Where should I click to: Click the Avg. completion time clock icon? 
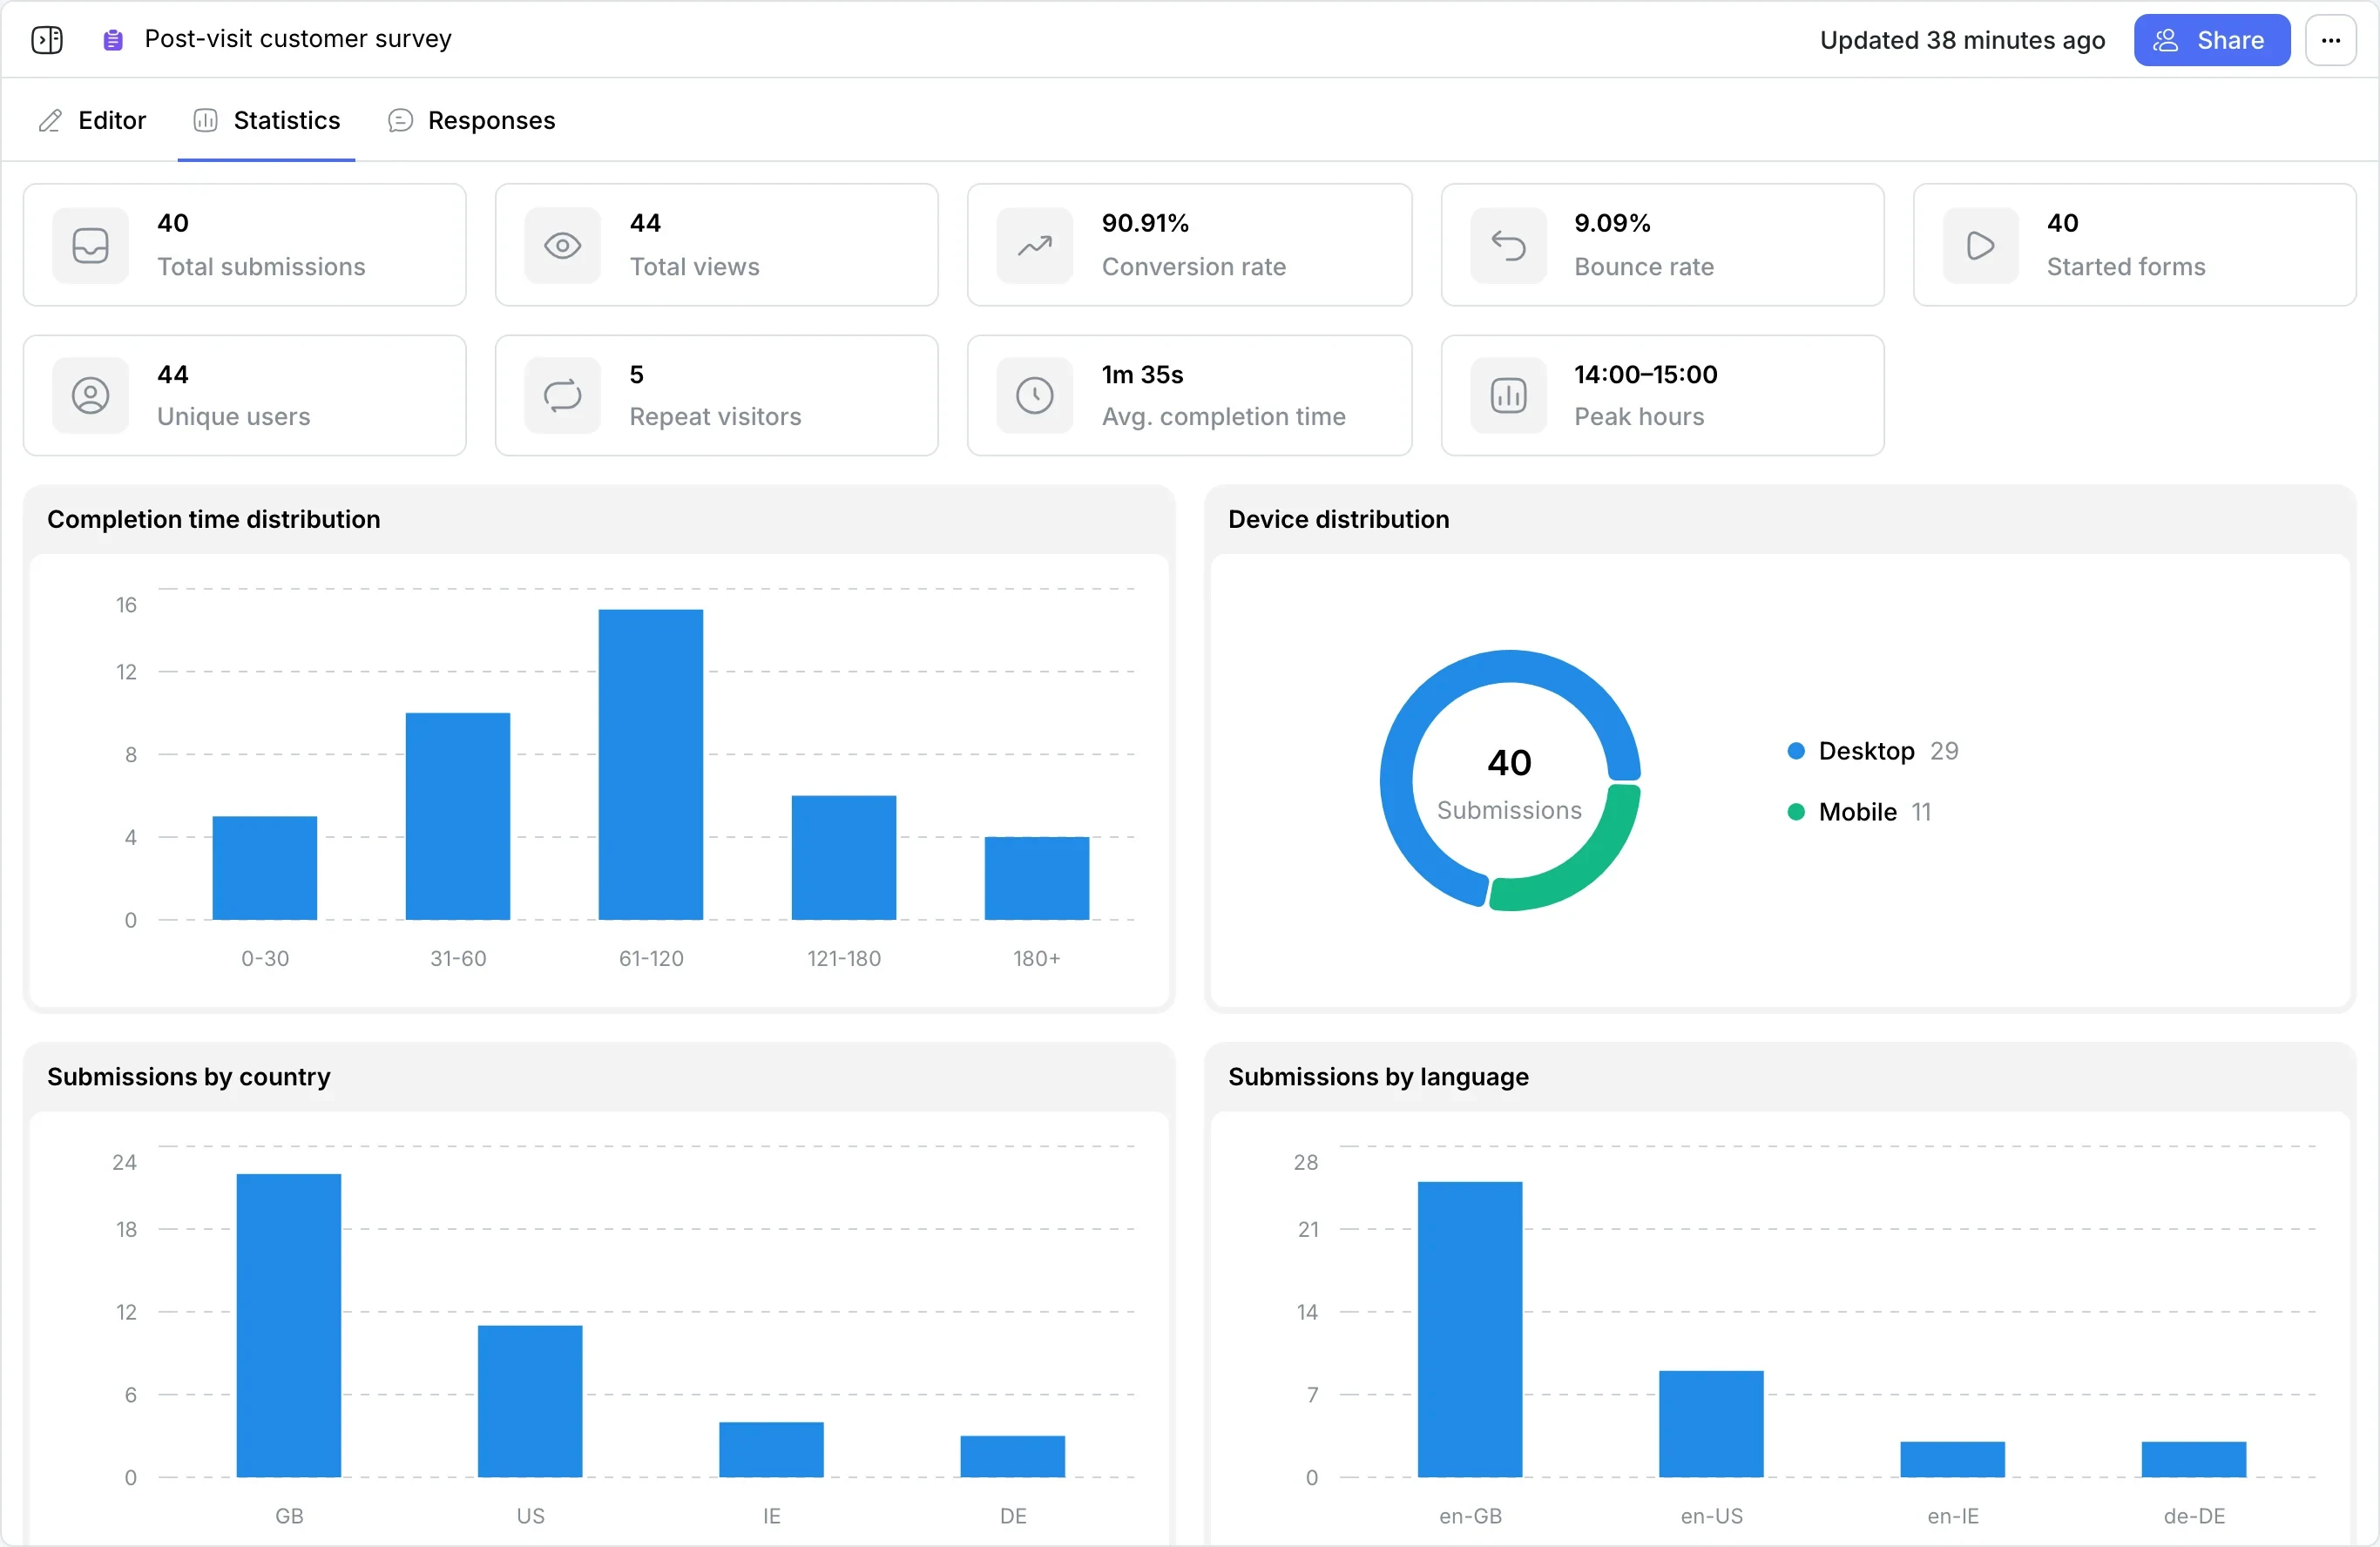pos(1035,396)
